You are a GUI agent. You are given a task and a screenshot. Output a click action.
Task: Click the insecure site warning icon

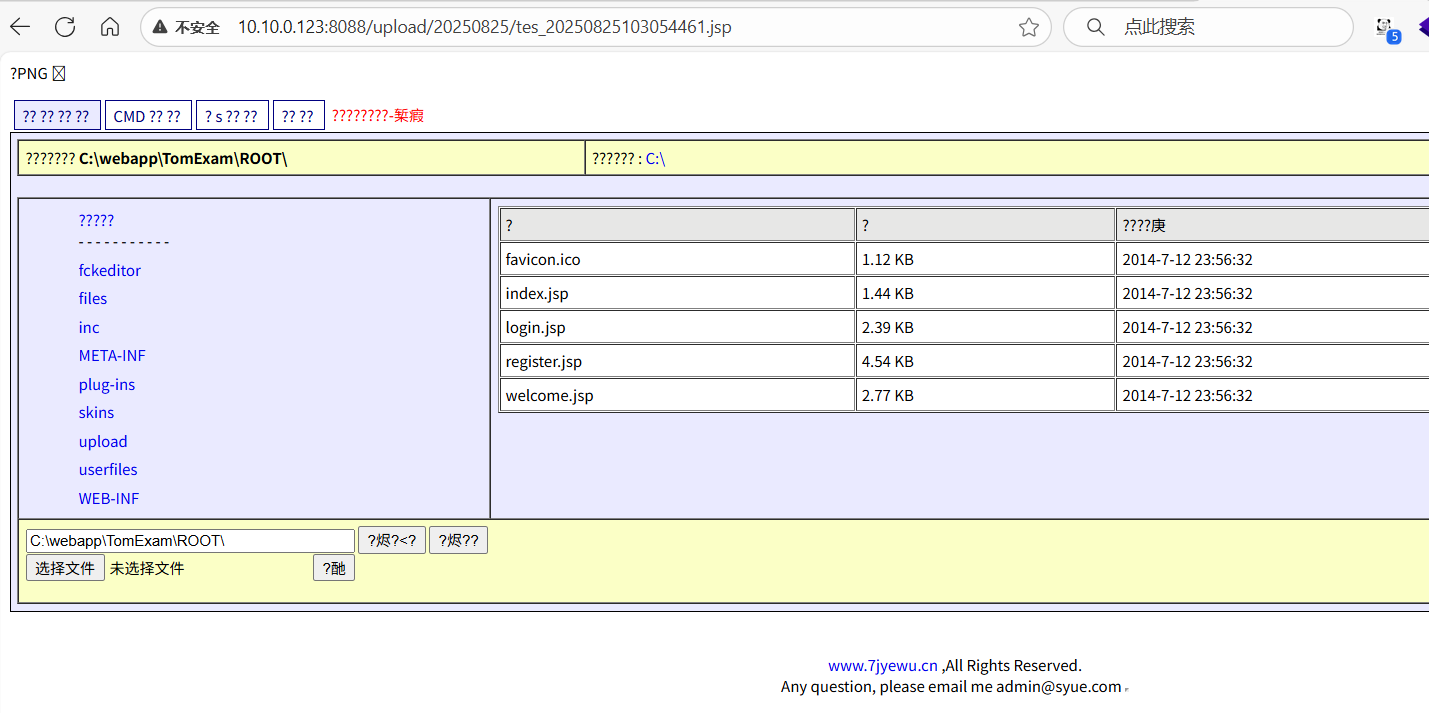click(x=160, y=27)
